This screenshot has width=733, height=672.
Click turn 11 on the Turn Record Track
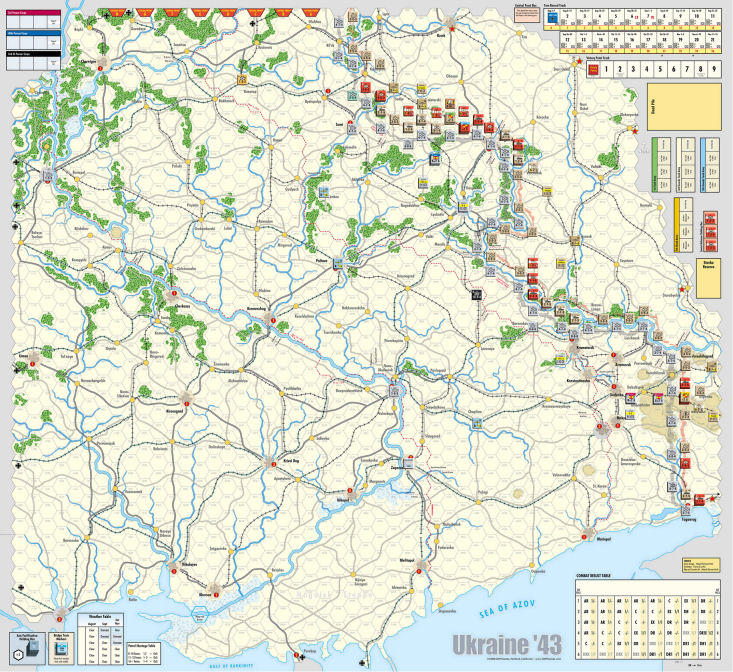point(712,17)
